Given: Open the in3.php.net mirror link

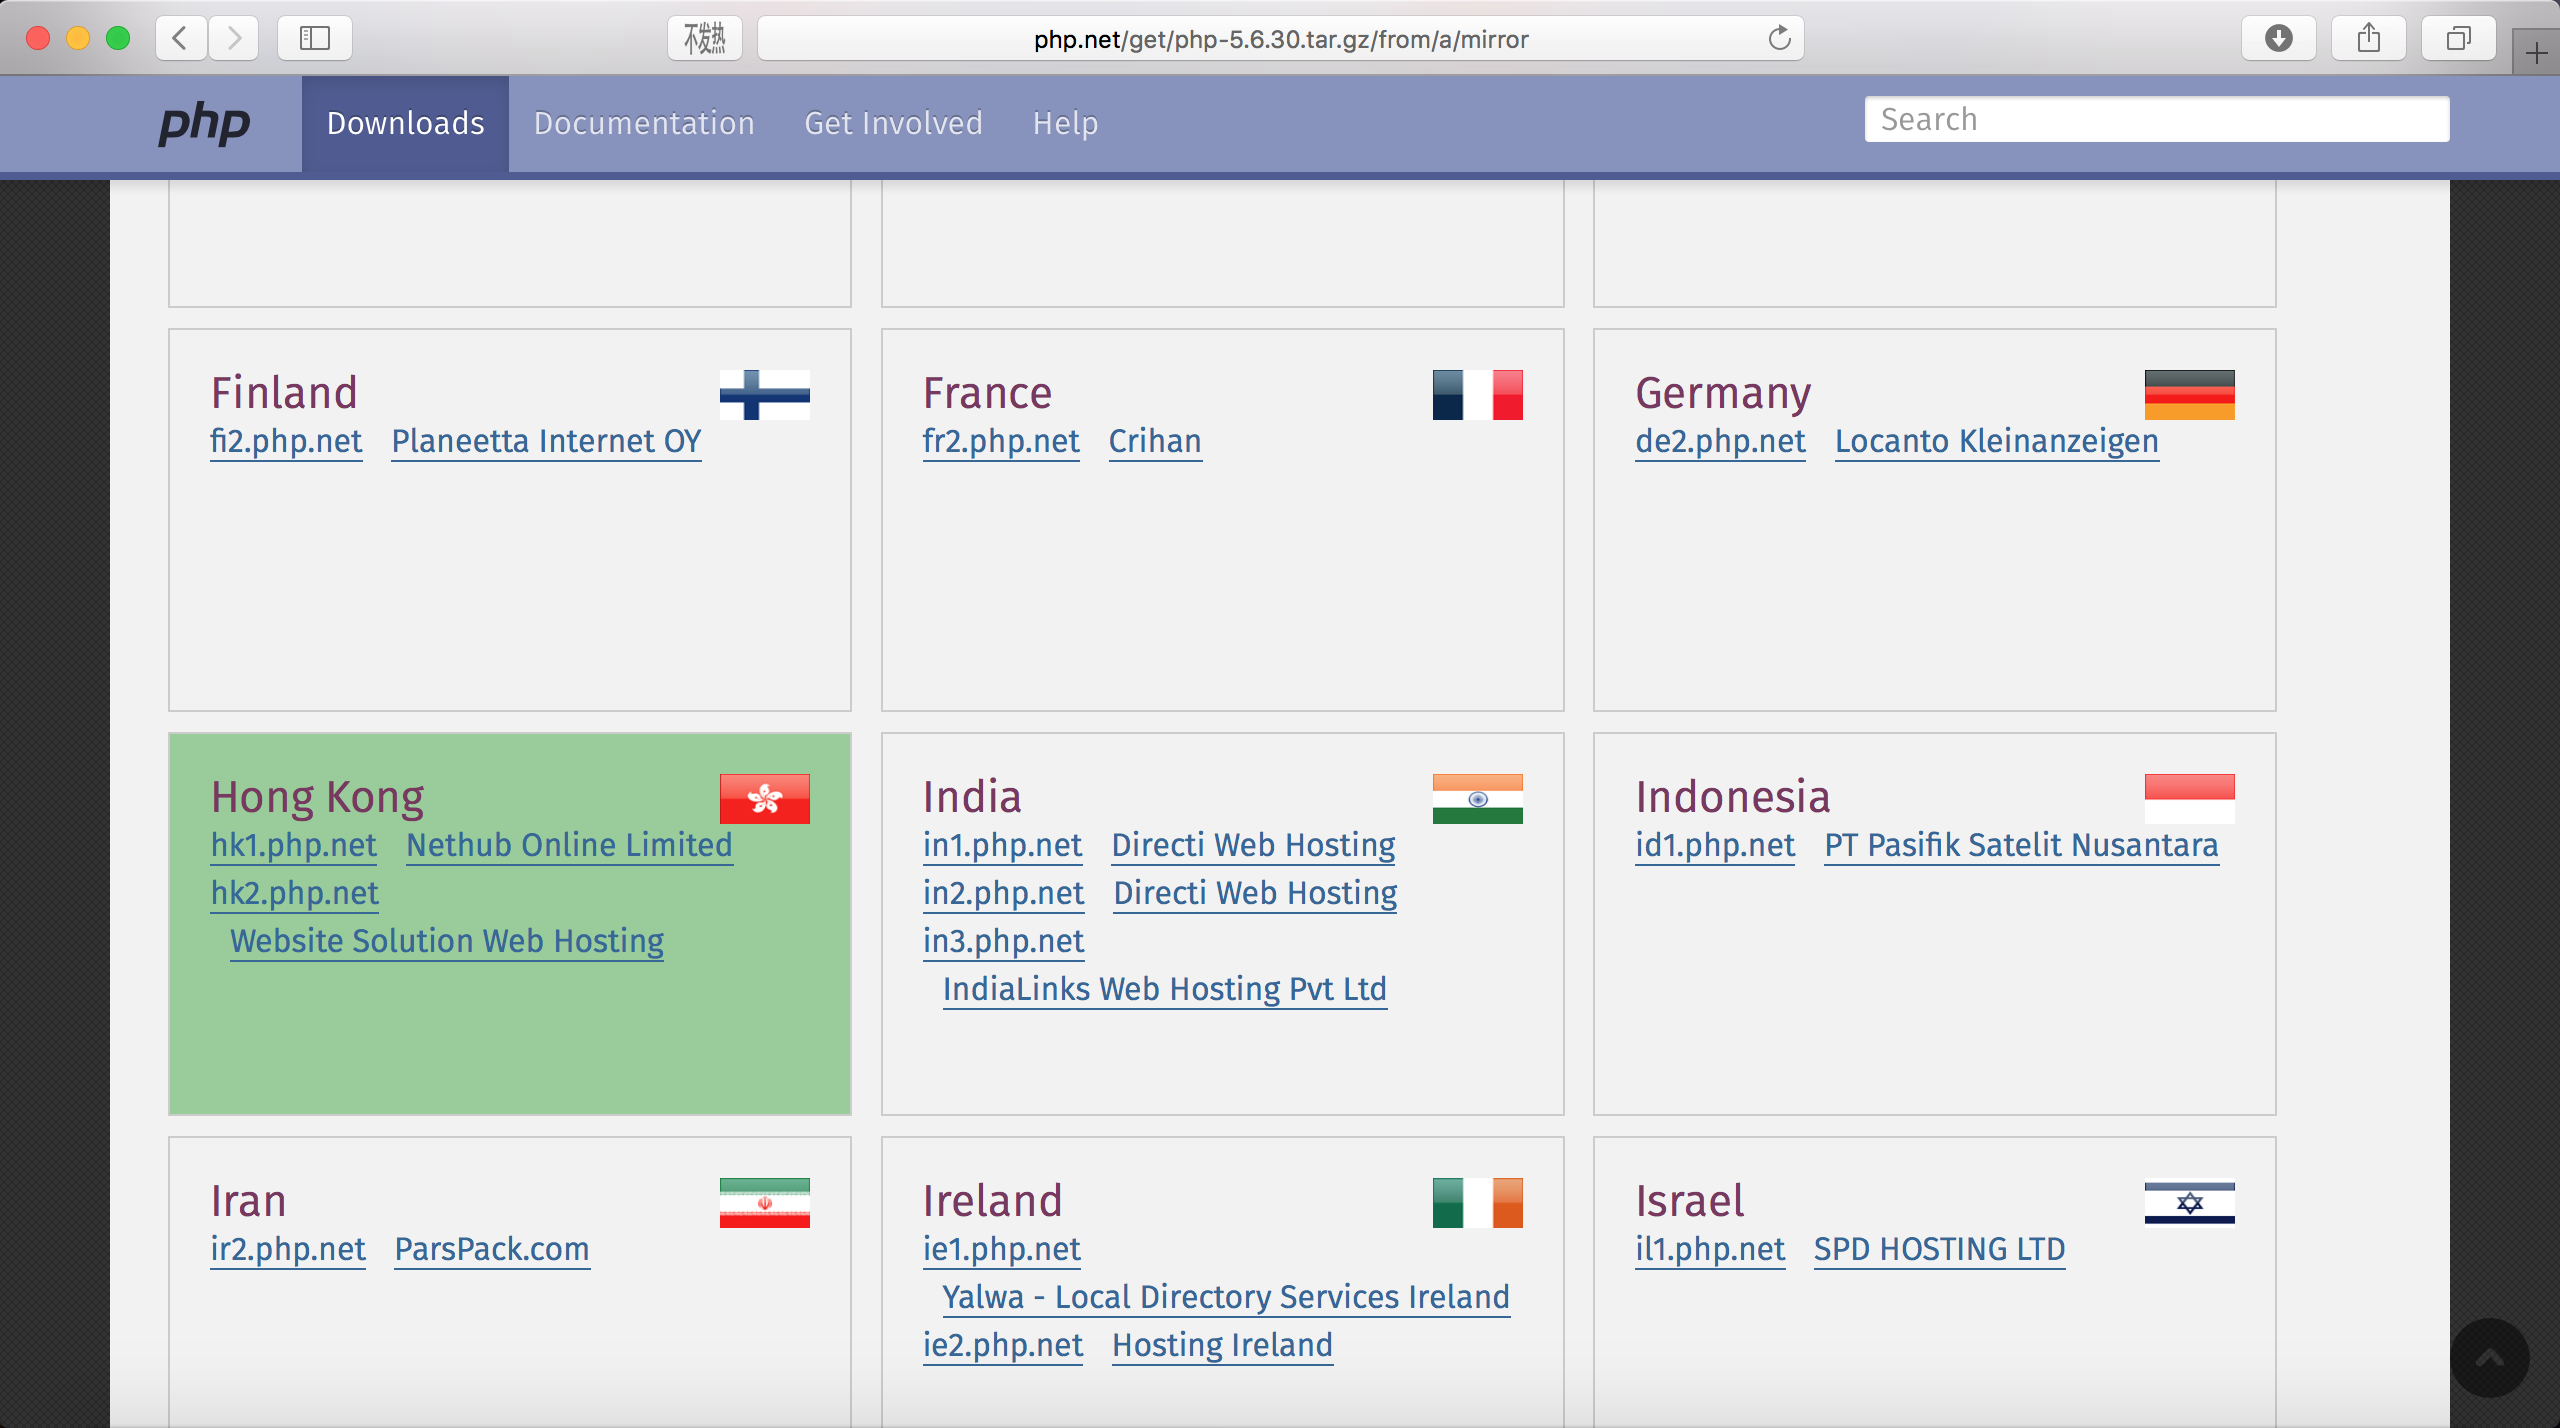Looking at the screenshot, I should (x=1003, y=941).
